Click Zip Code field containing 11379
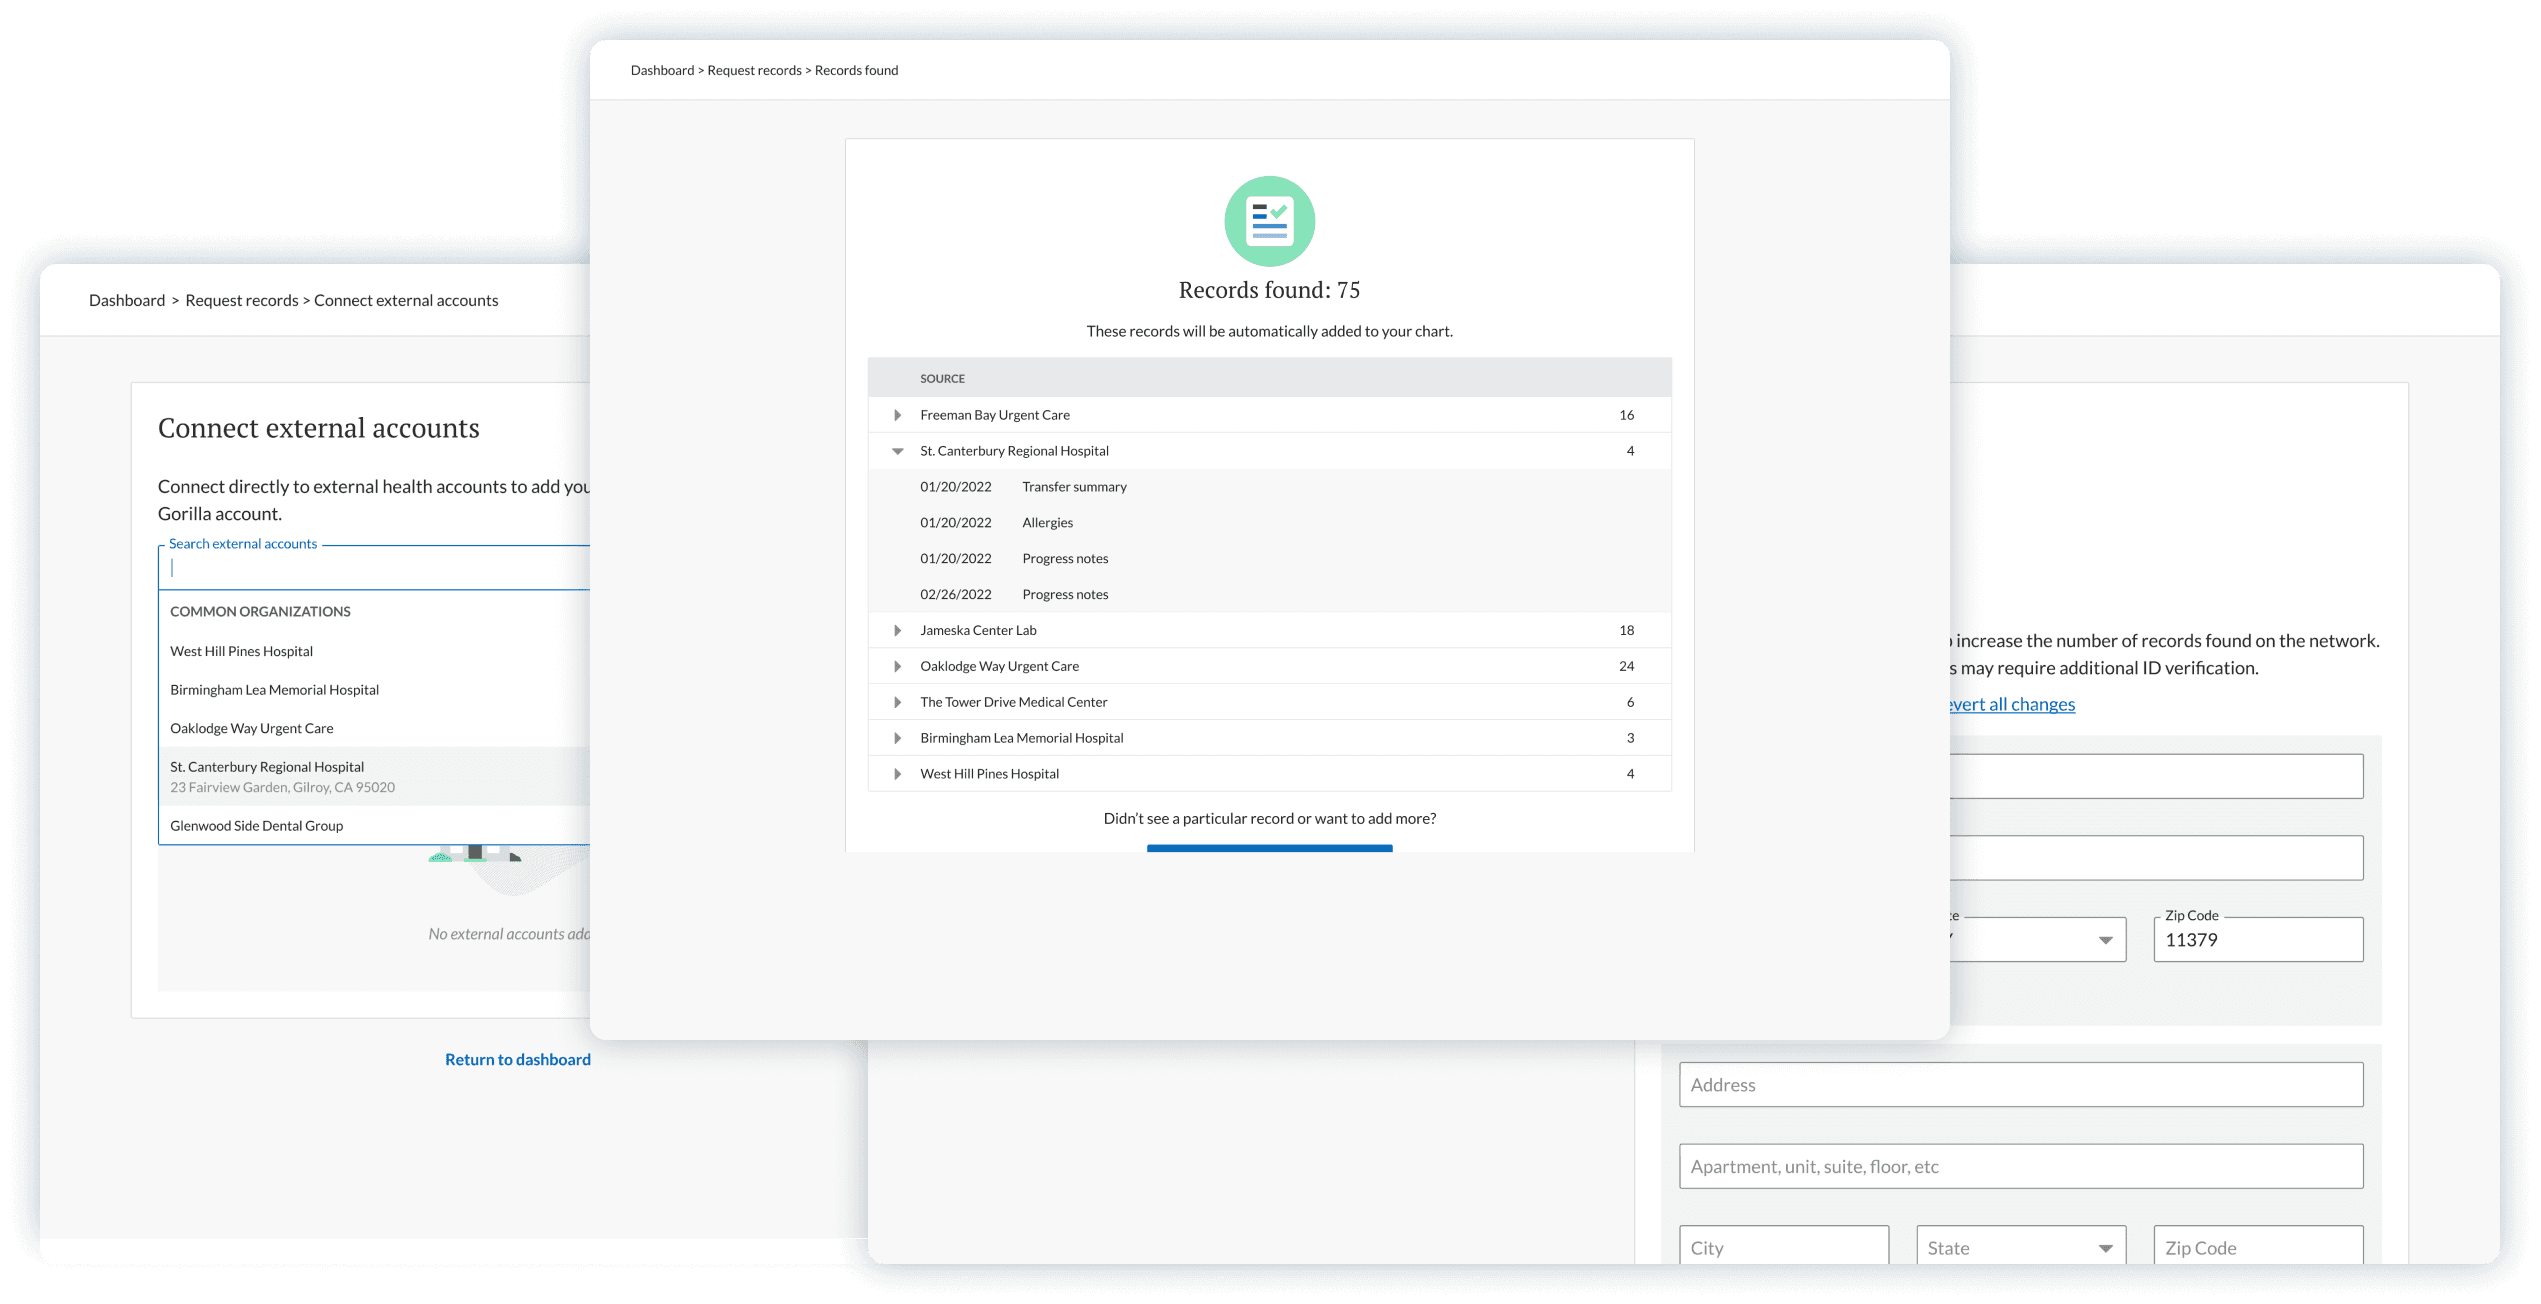The image size is (2541, 1304). [x=2257, y=940]
